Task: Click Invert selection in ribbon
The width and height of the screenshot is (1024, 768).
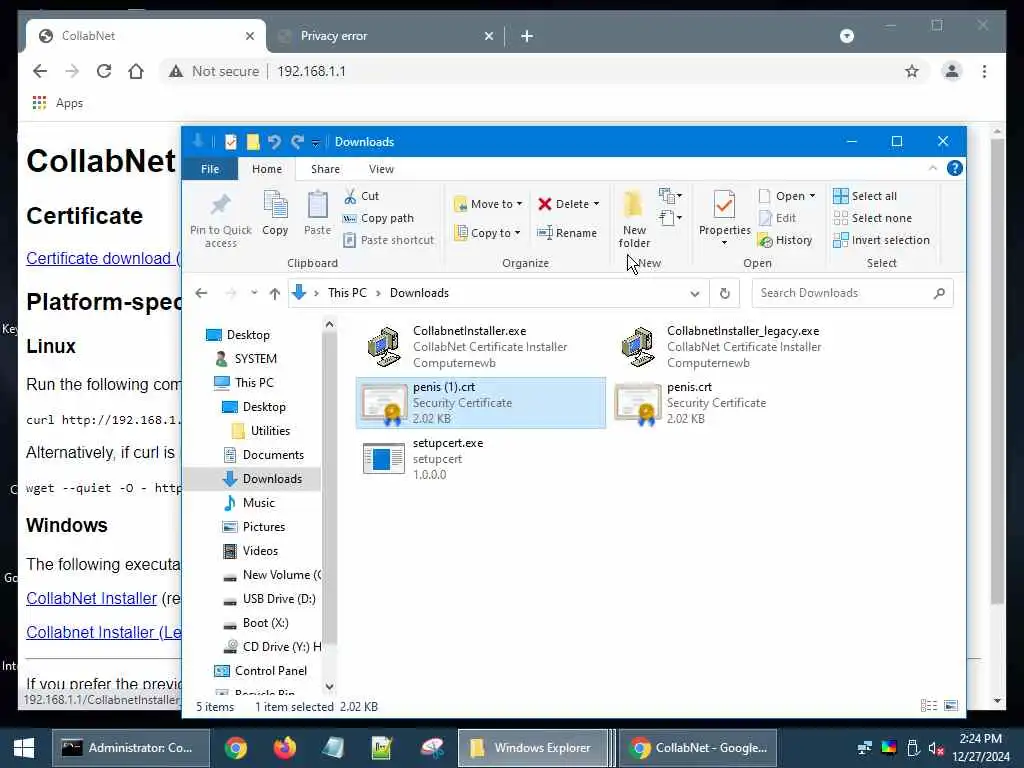Action: (x=882, y=240)
